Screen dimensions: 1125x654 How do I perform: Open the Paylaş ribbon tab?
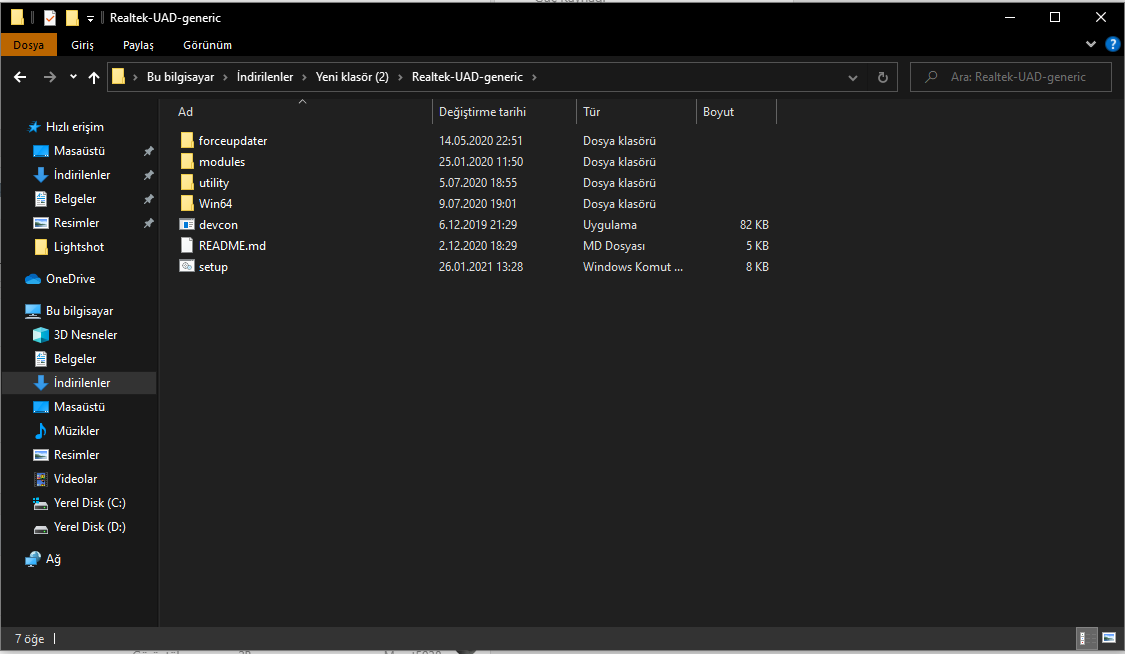point(138,44)
